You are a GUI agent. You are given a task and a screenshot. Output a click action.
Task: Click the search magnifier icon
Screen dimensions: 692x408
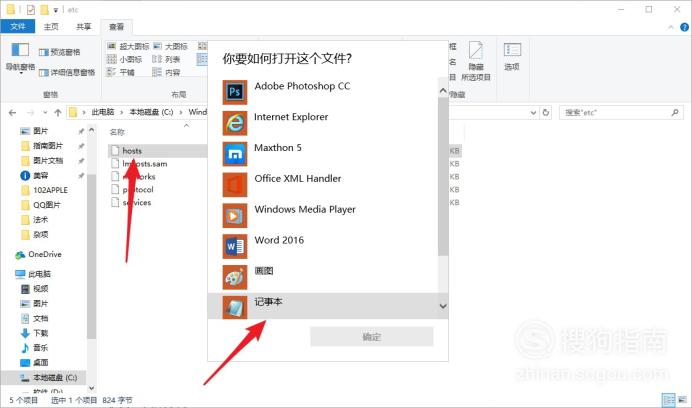pyautogui.click(x=675, y=113)
